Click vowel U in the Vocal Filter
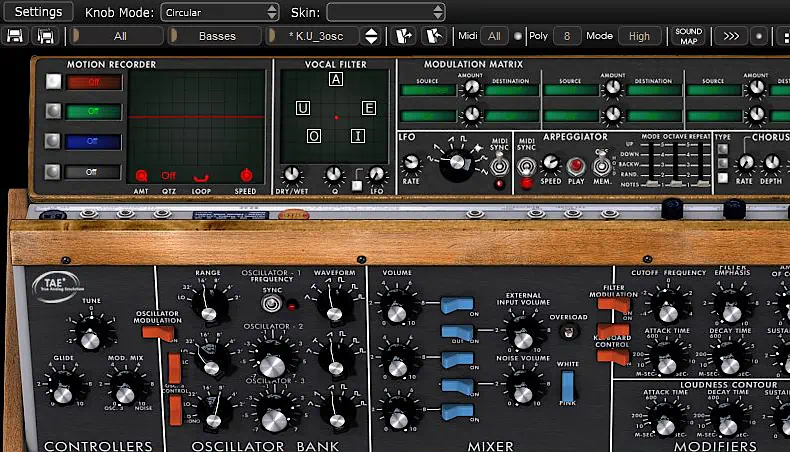790x452 pixels. (x=303, y=108)
